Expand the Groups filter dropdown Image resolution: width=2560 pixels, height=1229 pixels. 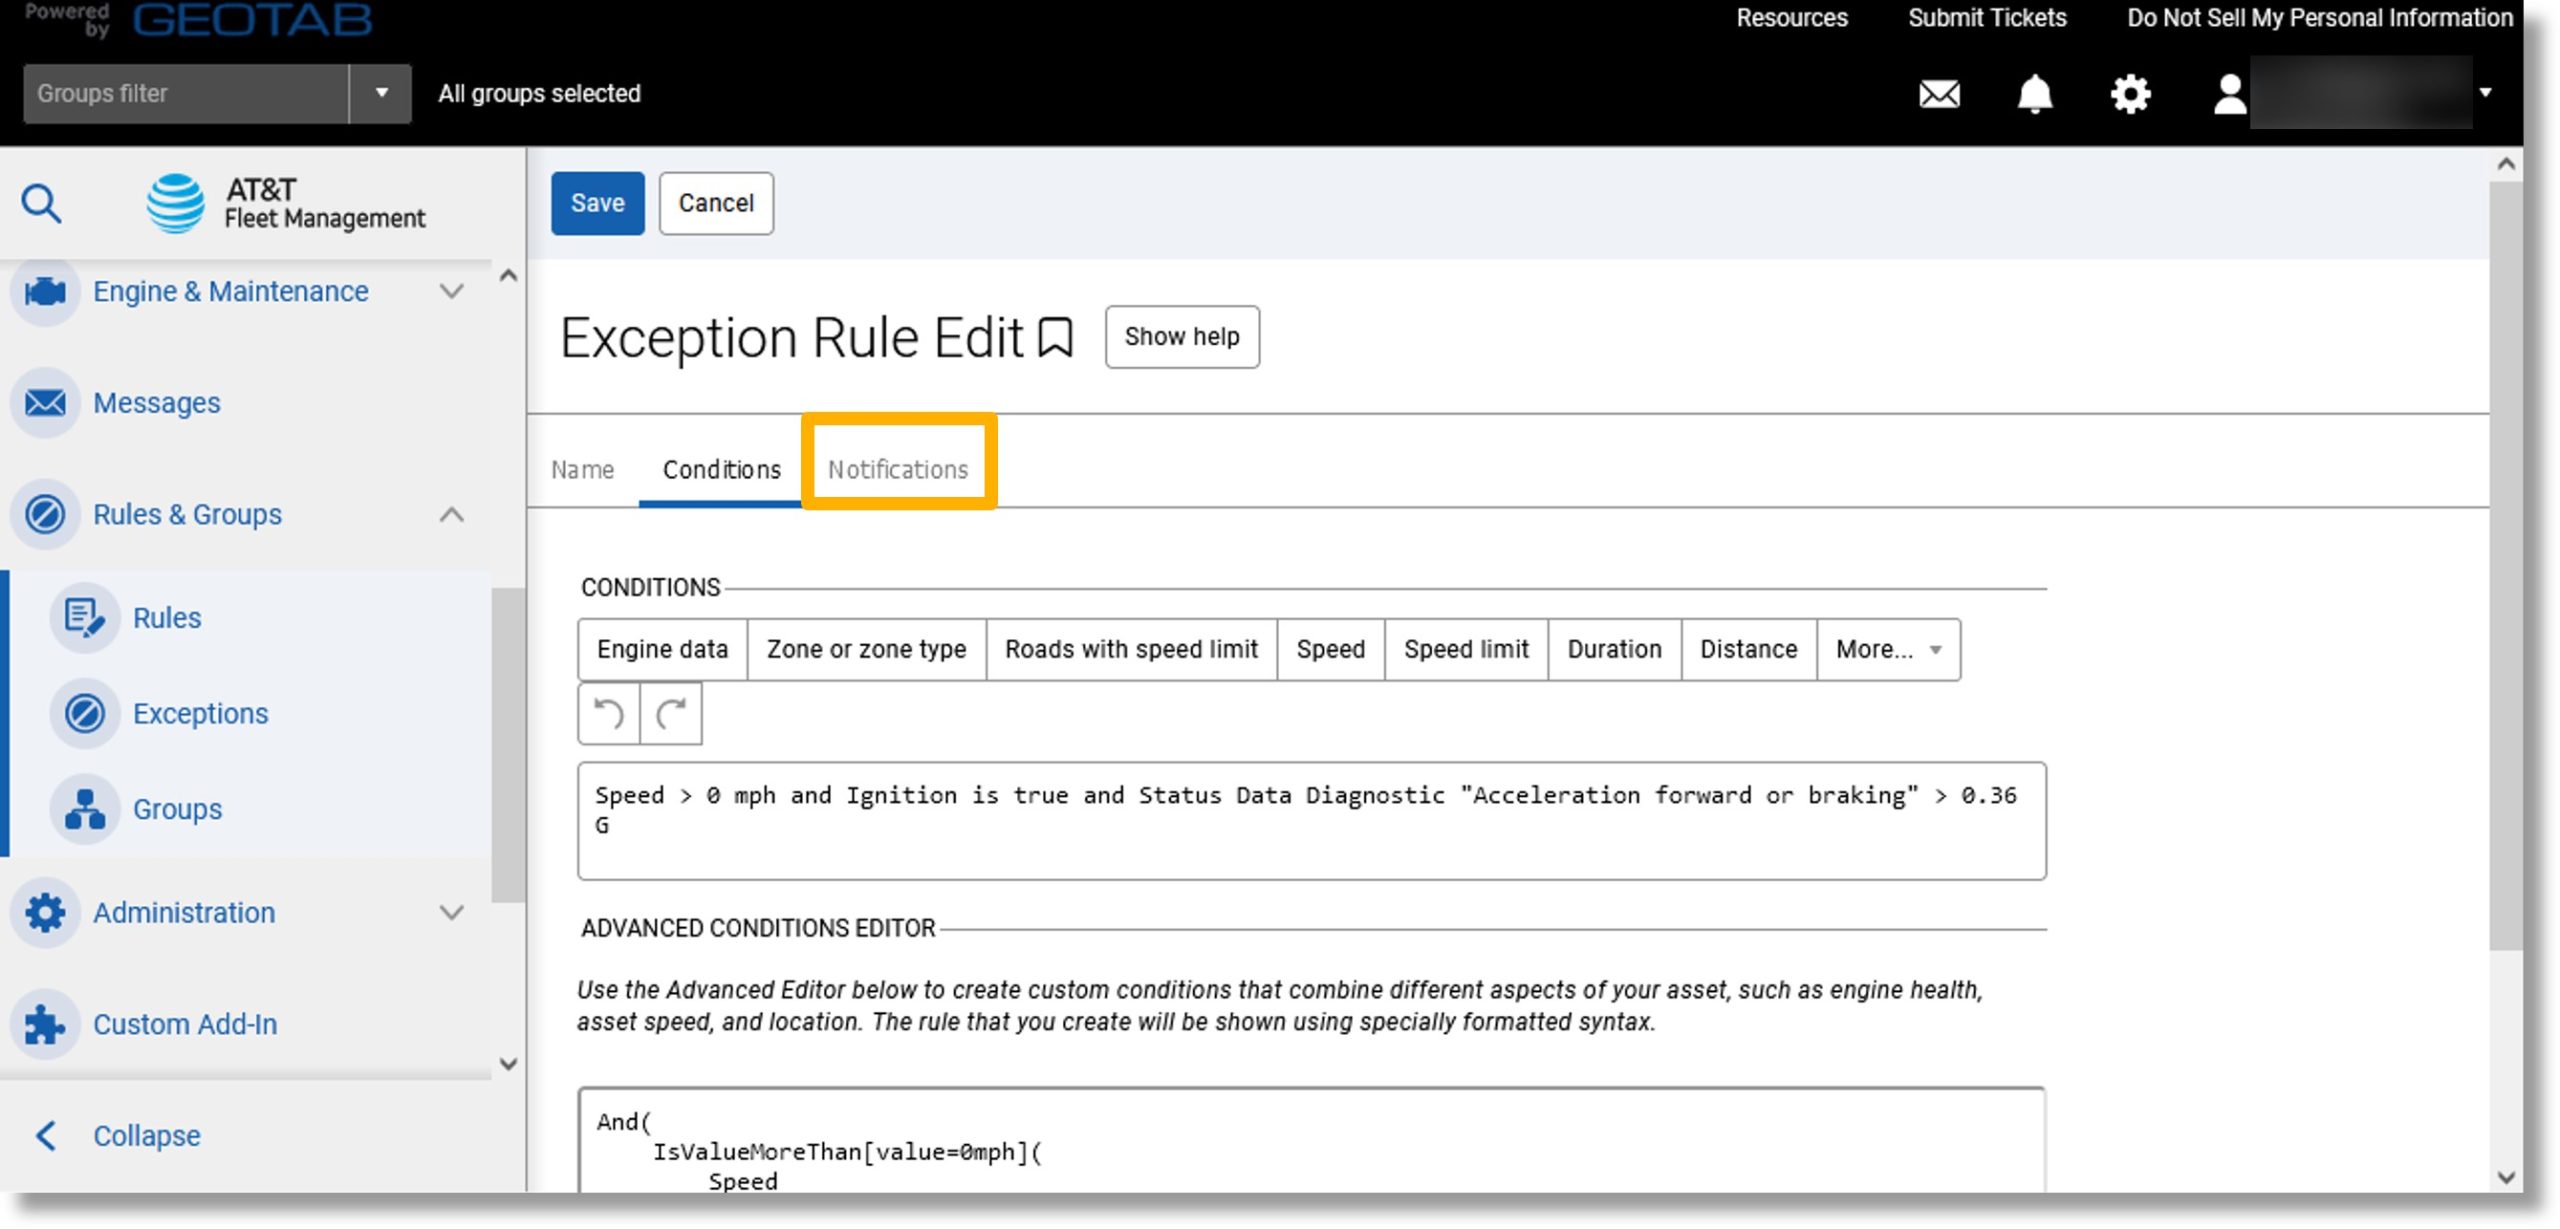pos(380,93)
